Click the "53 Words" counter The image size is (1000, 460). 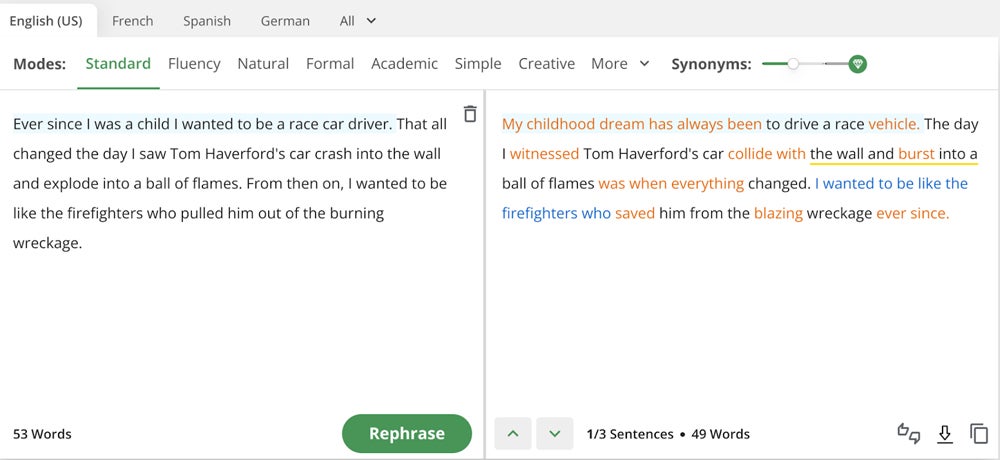(42, 434)
